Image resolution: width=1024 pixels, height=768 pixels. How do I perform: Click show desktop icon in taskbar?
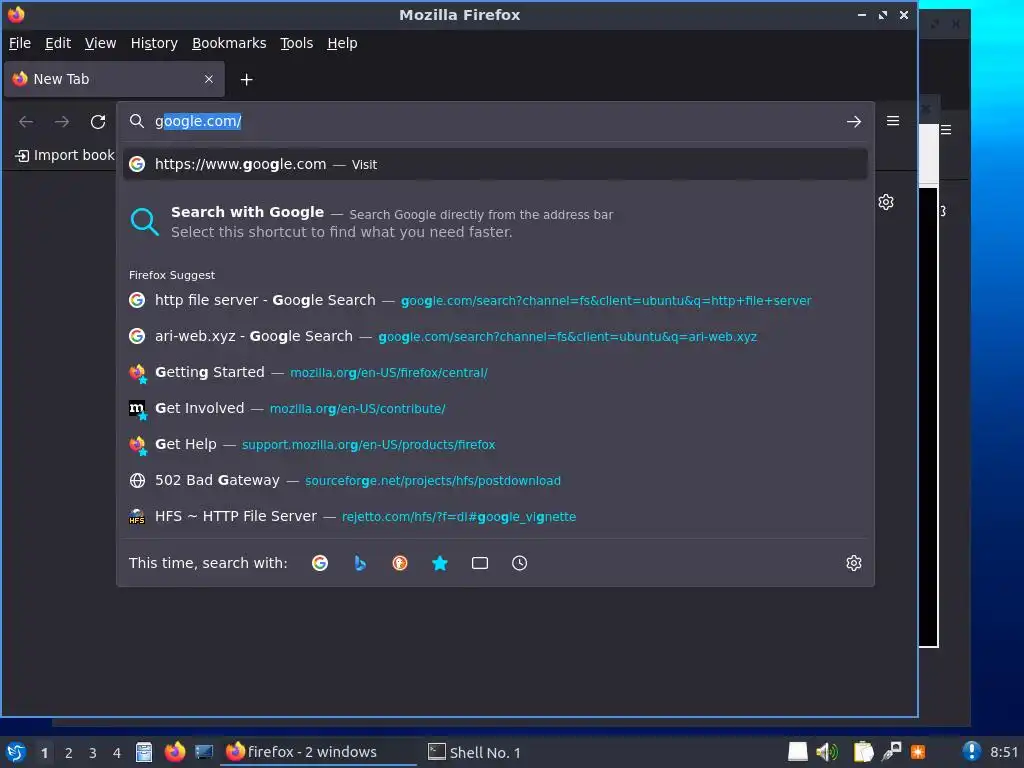(204, 752)
